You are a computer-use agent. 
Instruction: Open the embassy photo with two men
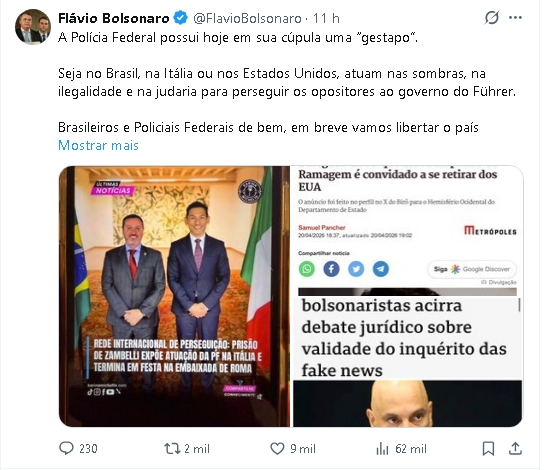[174, 296]
